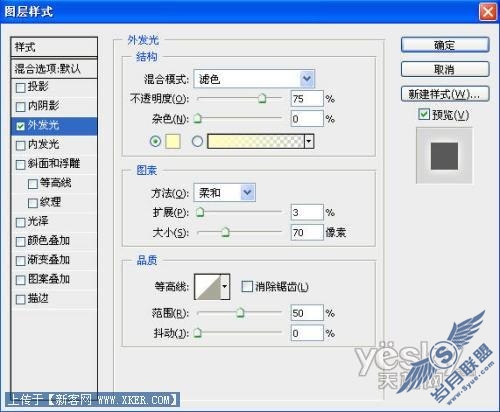Click the 确定 OK button
The height and width of the screenshot is (412, 500).
pyautogui.click(x=445, y=45)
